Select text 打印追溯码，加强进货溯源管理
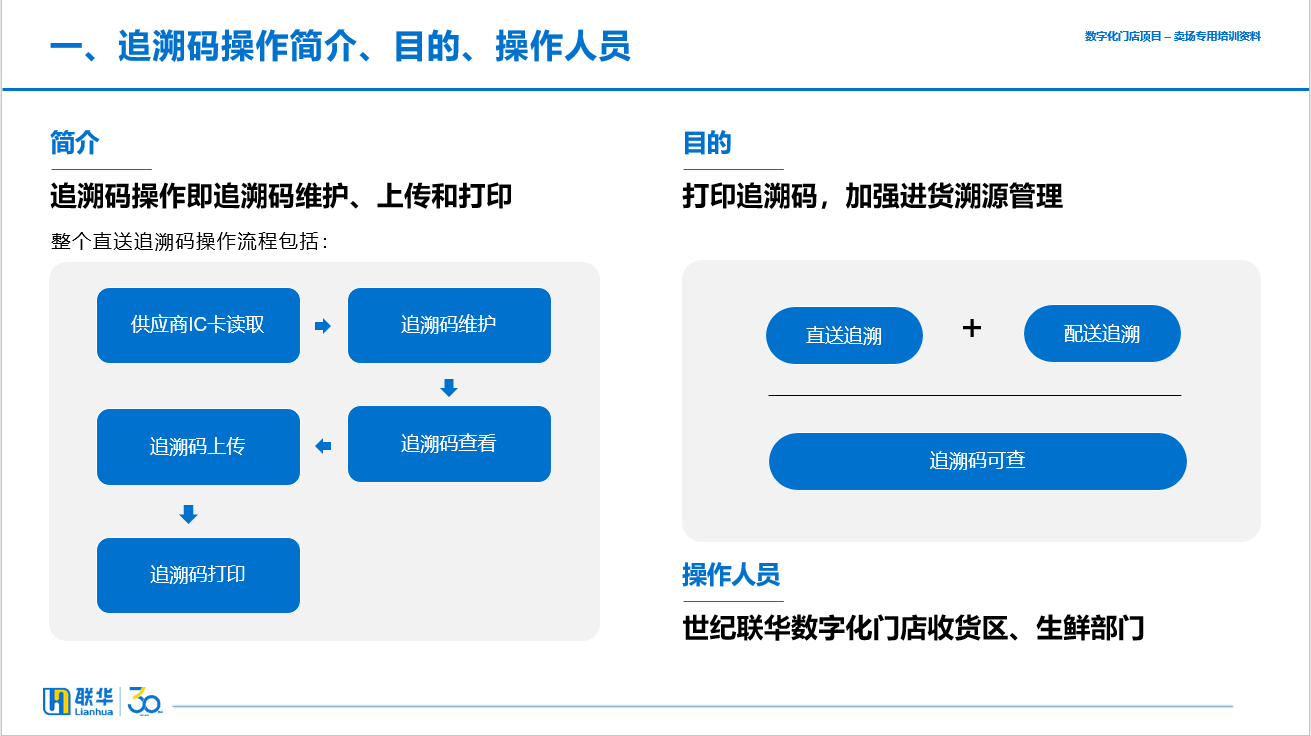This screenshot has height=736, width=1311. [x=872, y=196]
